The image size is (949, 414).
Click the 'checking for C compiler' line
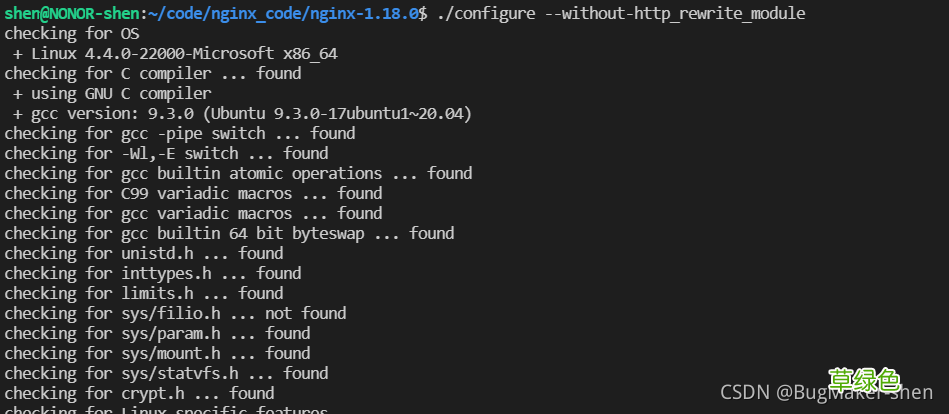coord(153,73)
